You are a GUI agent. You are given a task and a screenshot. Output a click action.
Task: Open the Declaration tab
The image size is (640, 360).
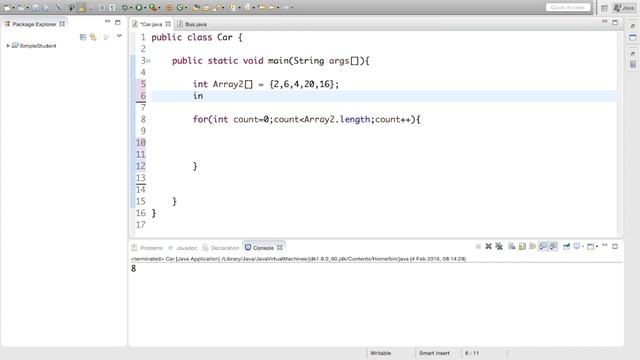(x=221, y=248)
